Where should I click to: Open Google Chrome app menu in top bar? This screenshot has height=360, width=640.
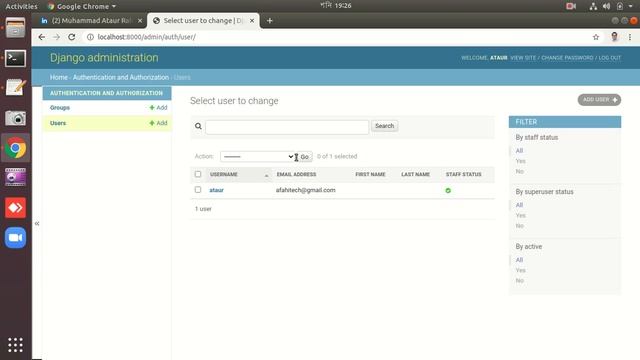point(82,6)
